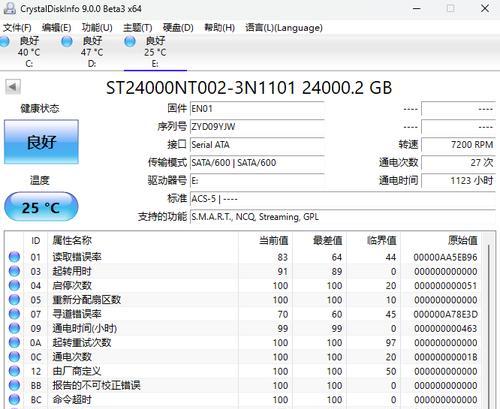Click the status orb beside drive E:

130,42
